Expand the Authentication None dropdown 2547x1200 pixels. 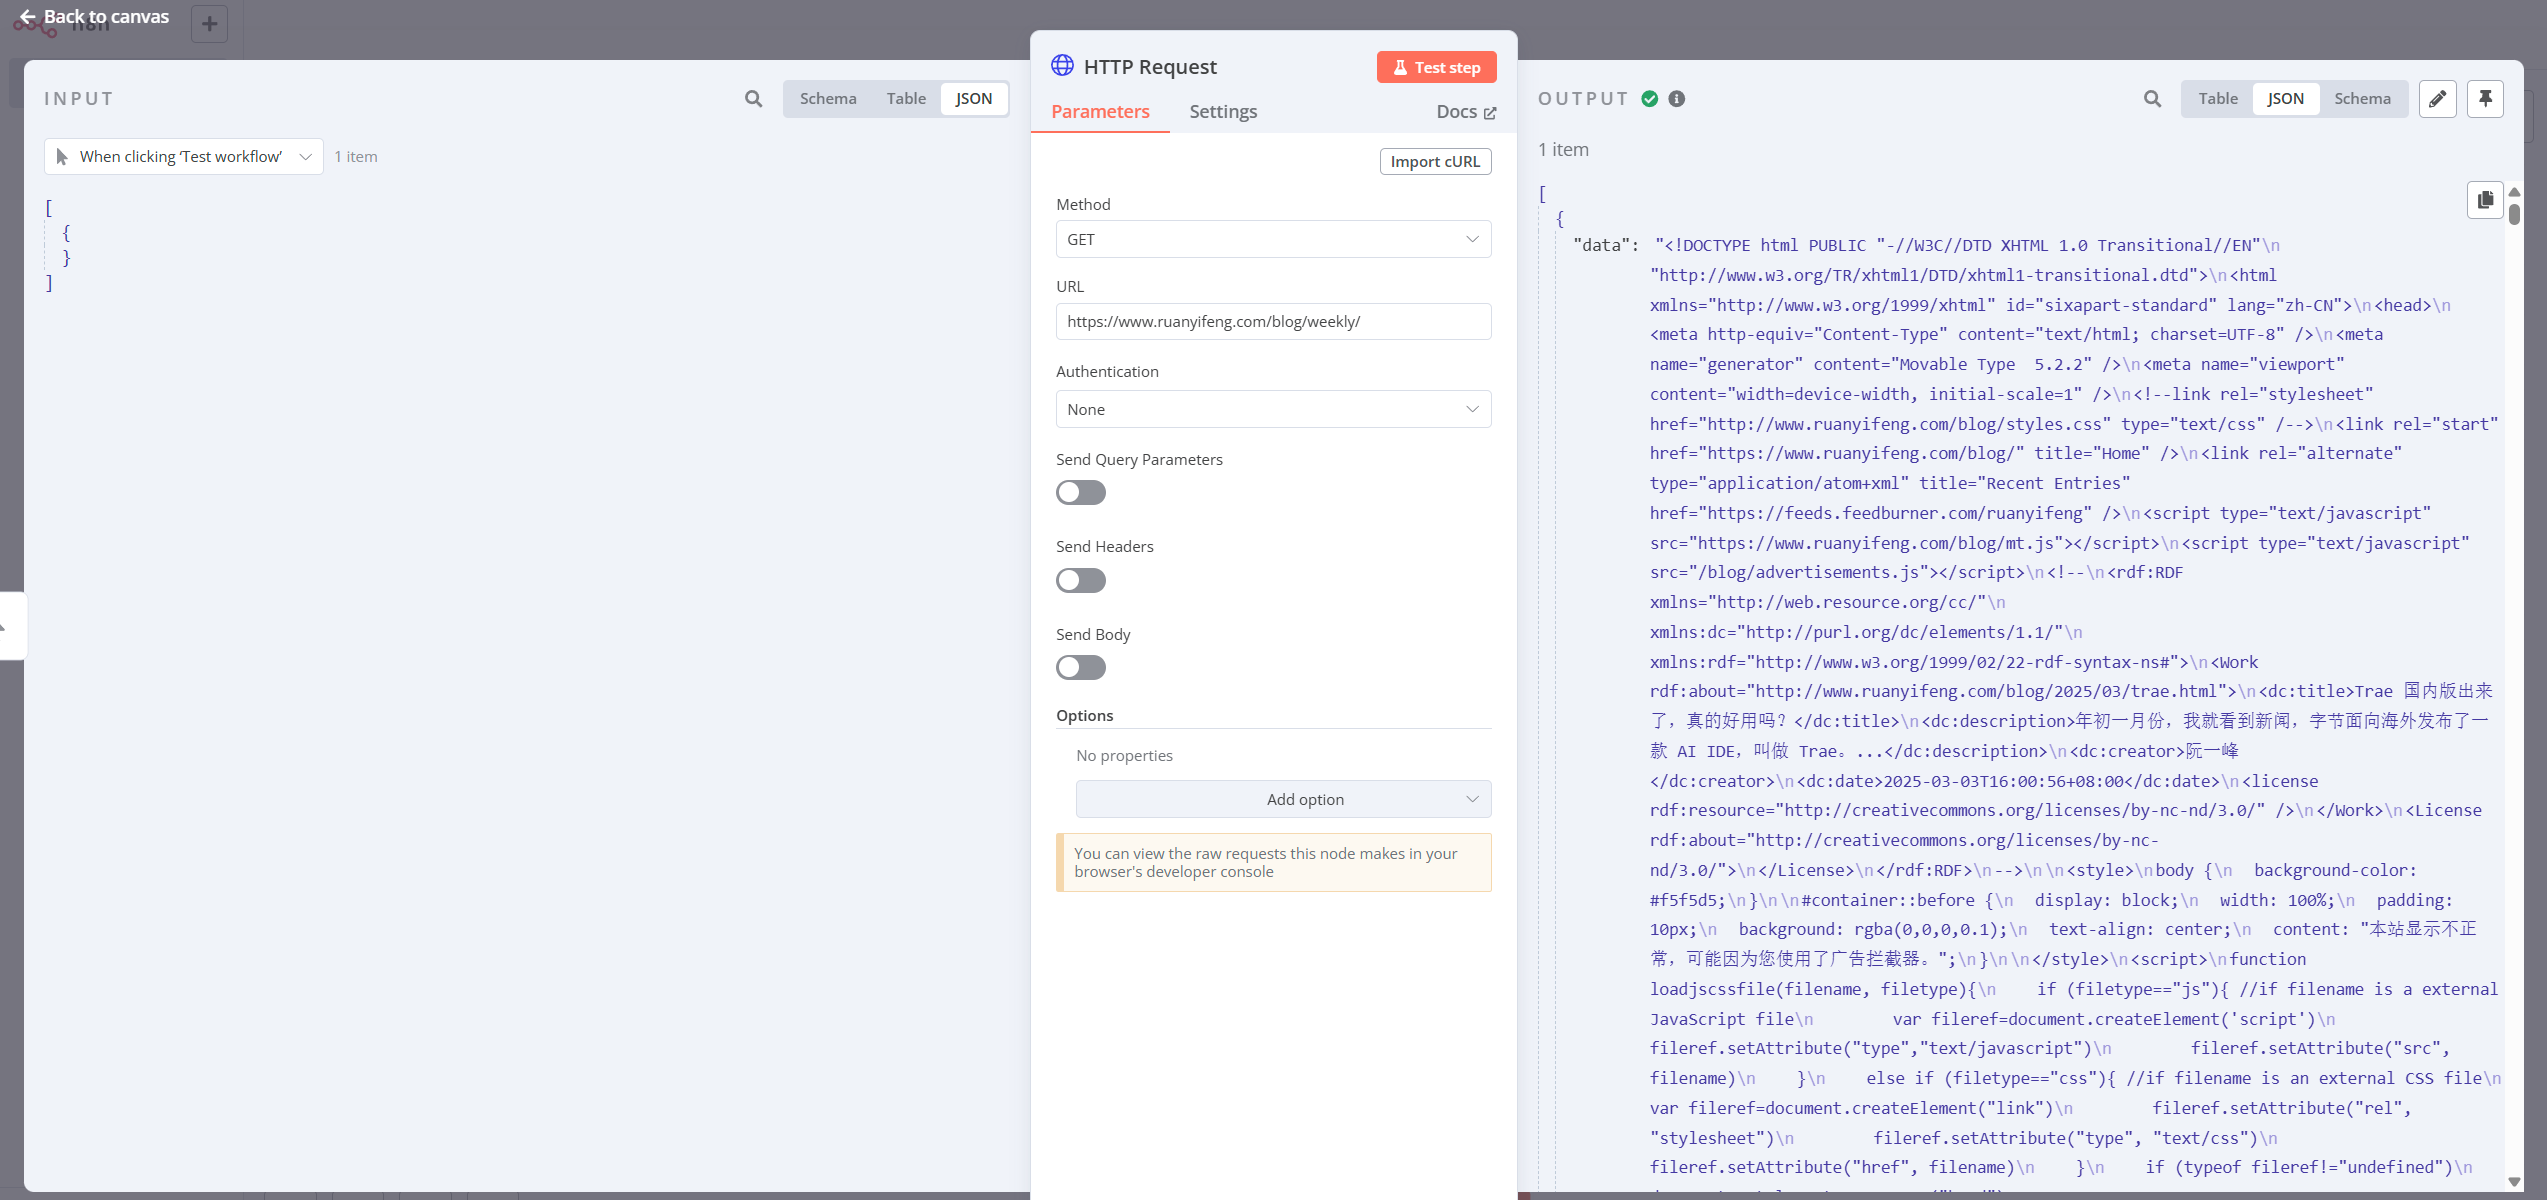(x=1272, y=410)
